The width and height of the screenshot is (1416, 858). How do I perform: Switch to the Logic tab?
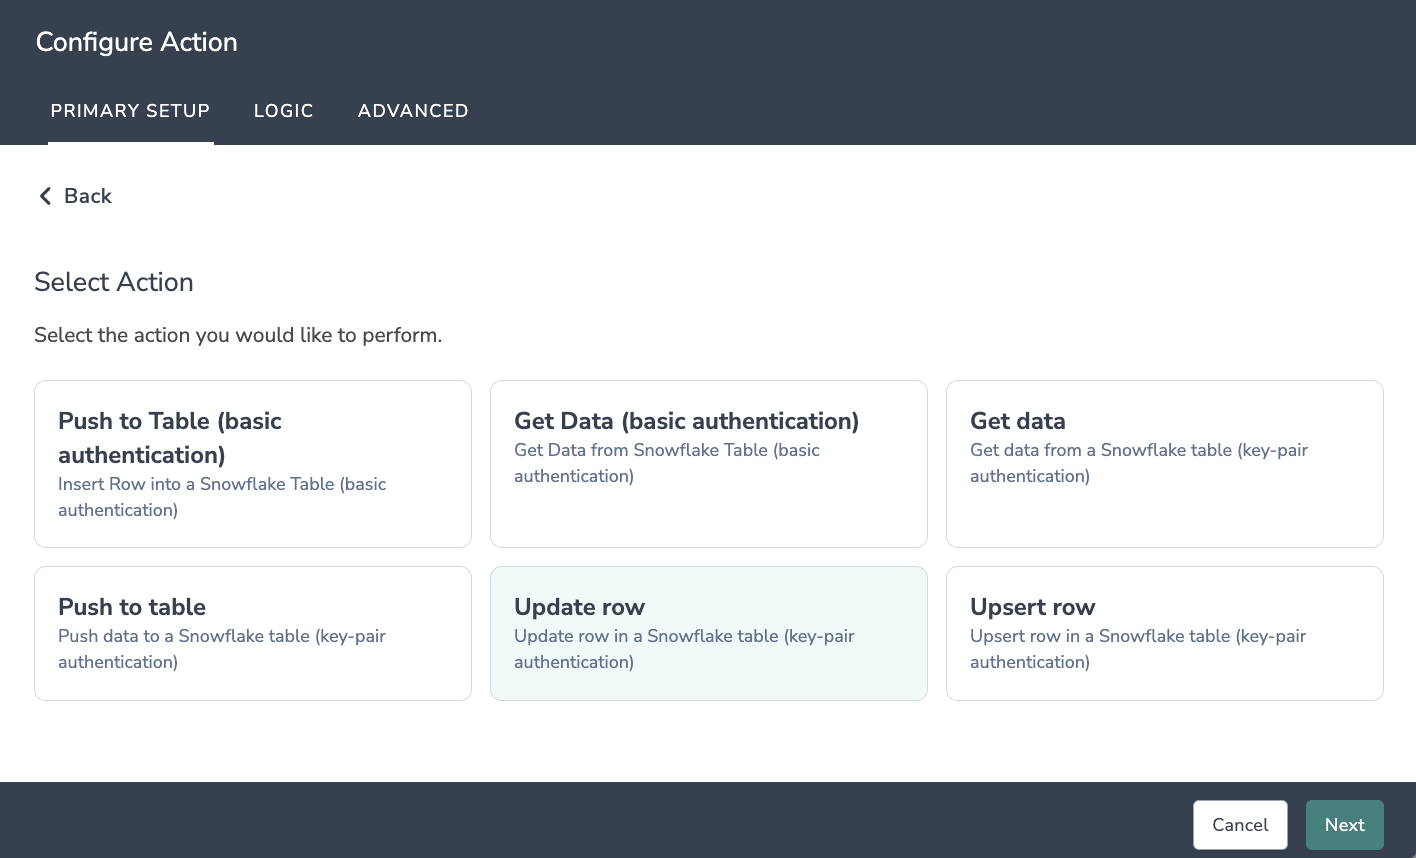coord(284,111)
